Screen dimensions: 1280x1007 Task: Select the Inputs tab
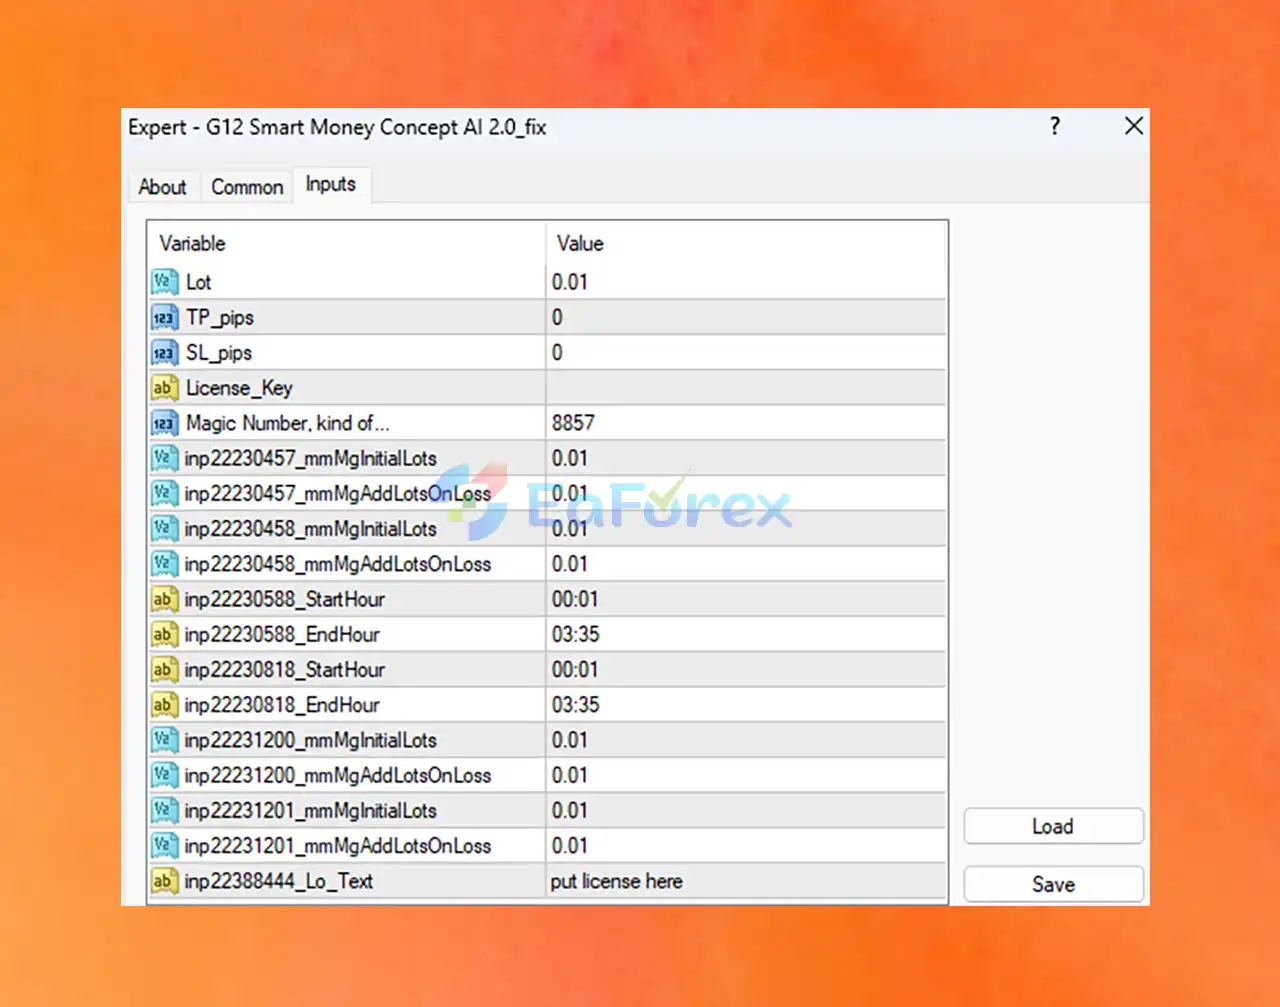(x=331, y=184)
